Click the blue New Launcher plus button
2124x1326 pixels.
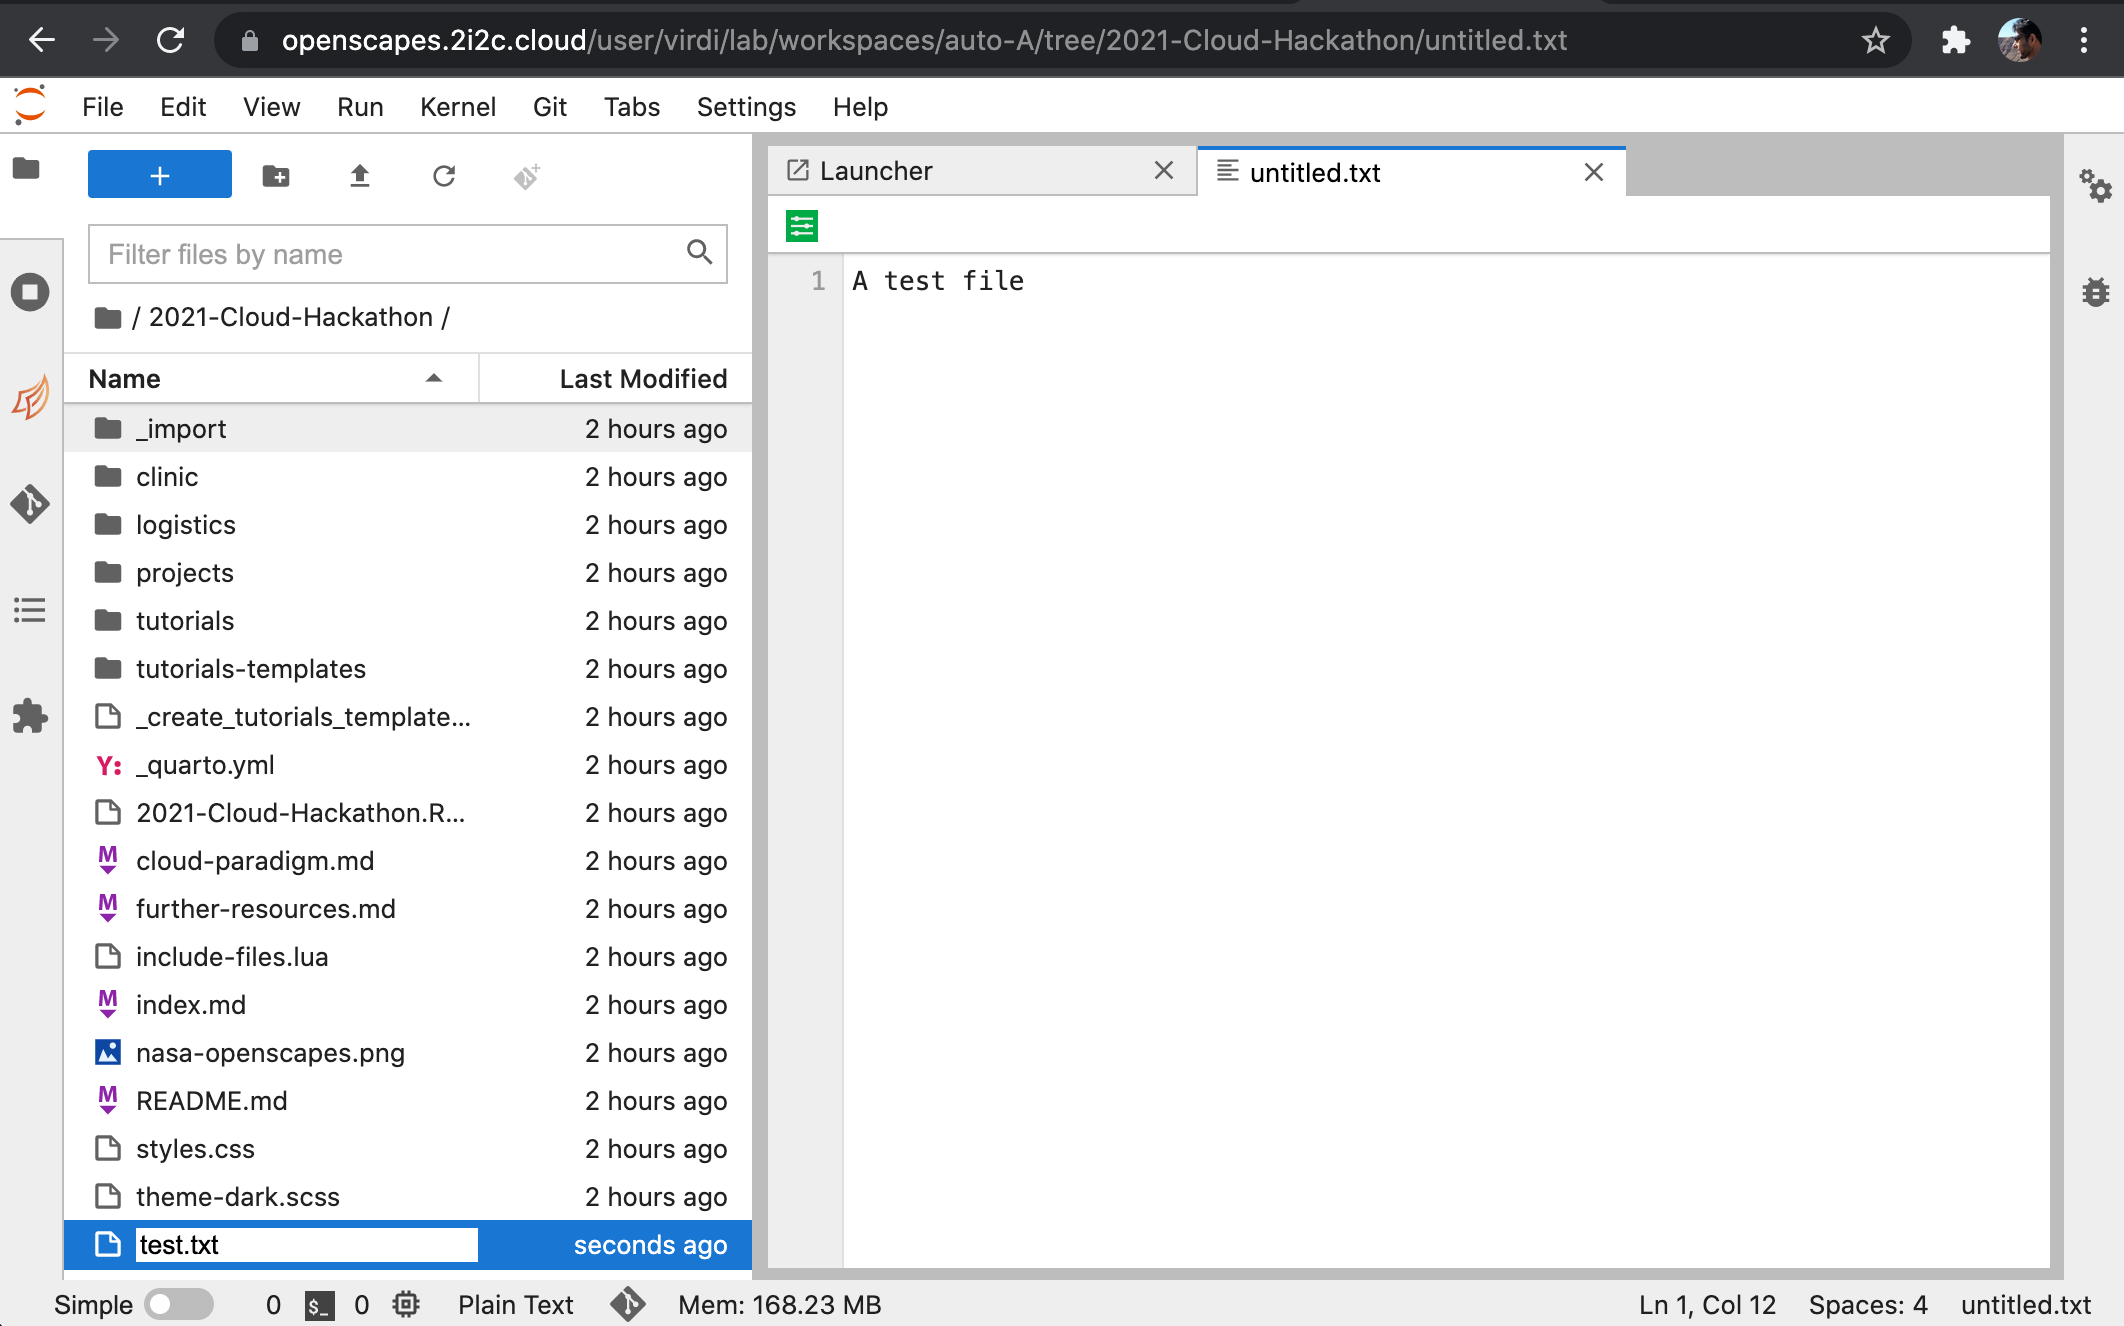159,175
